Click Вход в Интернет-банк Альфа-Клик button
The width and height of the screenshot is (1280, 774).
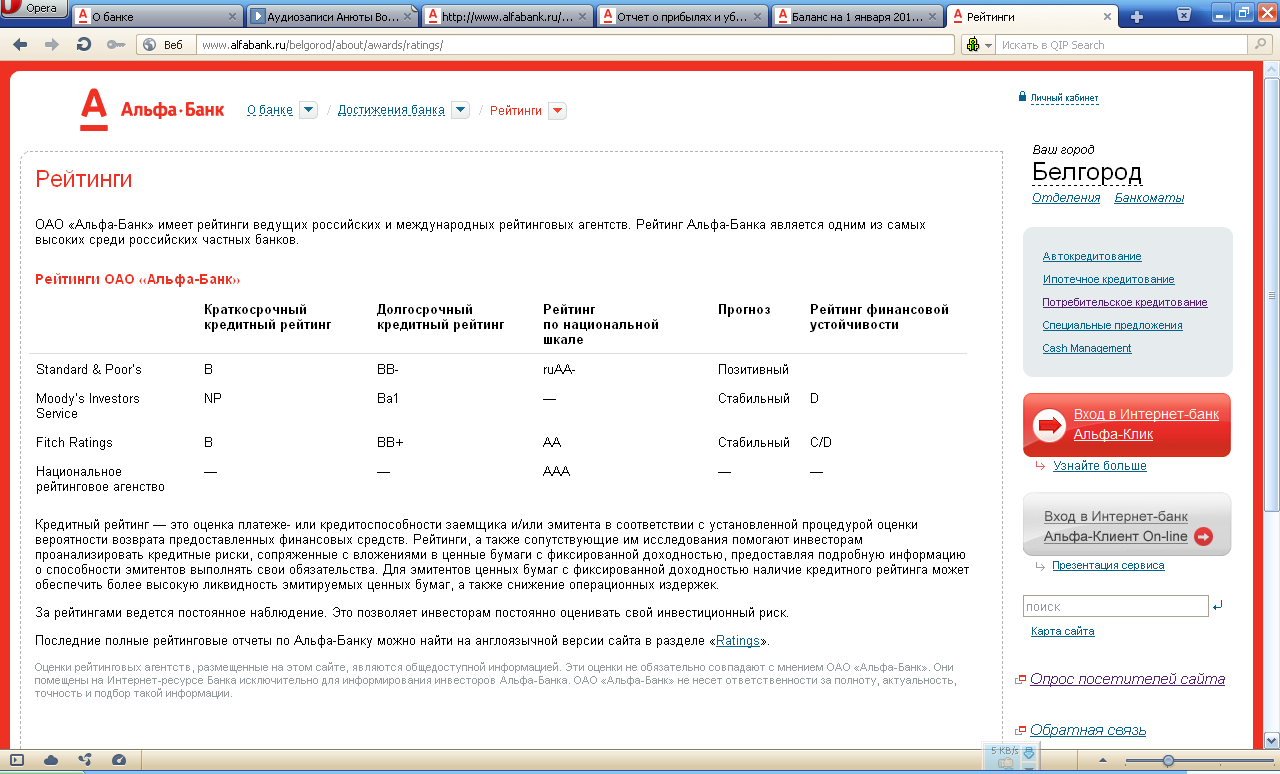pos(1127,425)
